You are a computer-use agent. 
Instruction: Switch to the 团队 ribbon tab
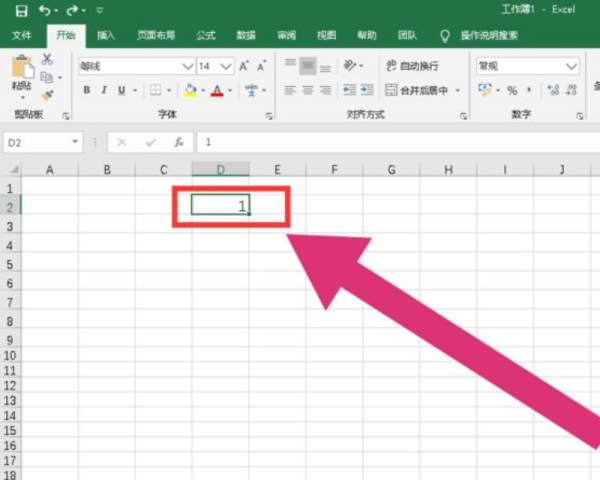coord(407,36)
